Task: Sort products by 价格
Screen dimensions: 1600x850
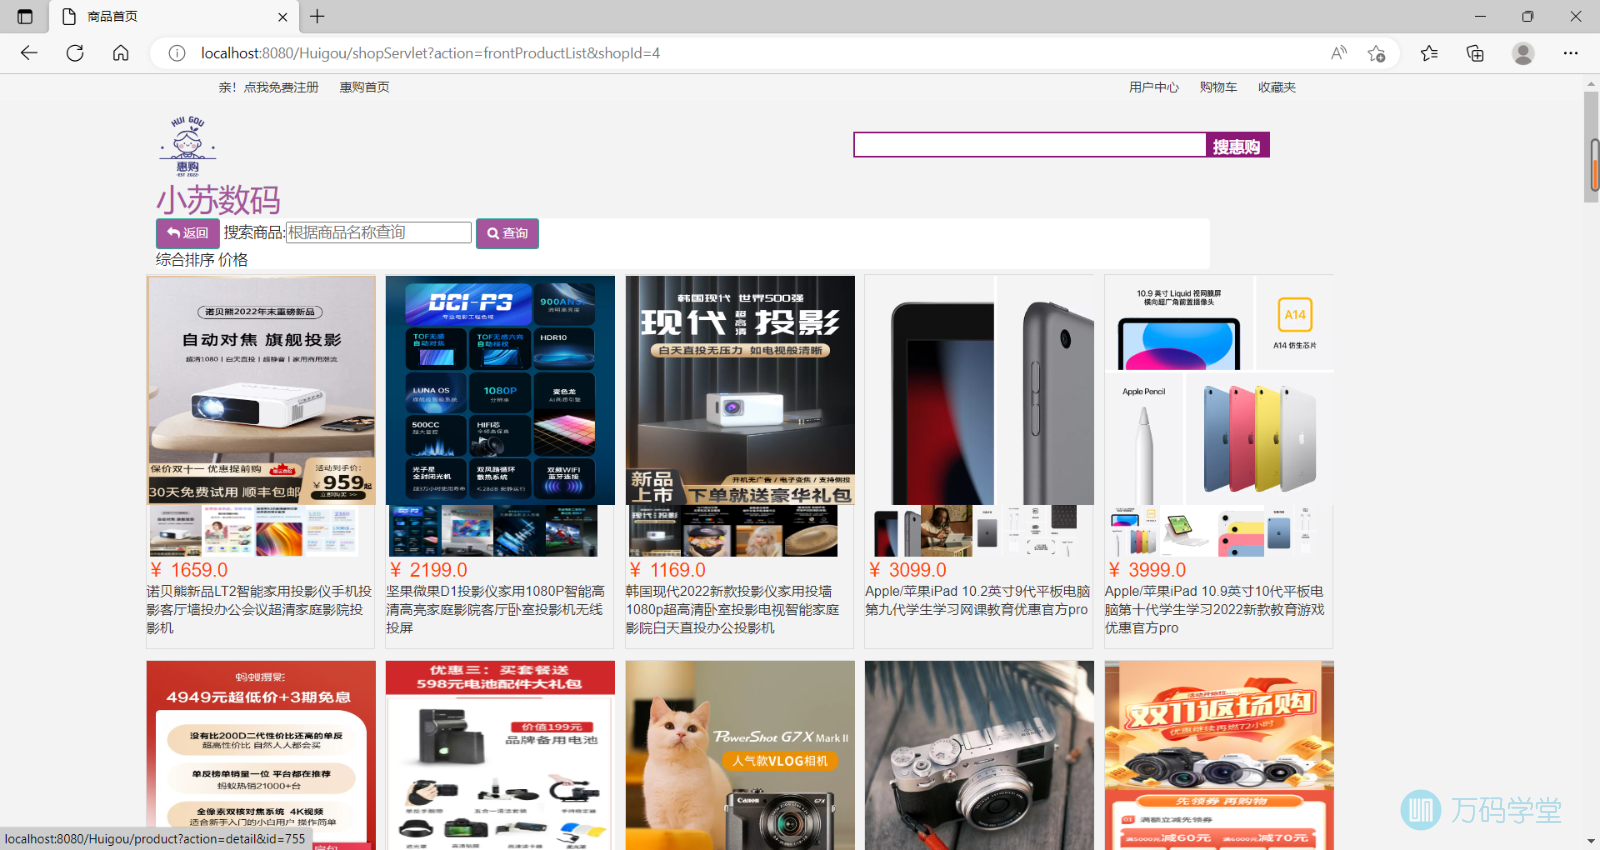Action: [233, 260]
